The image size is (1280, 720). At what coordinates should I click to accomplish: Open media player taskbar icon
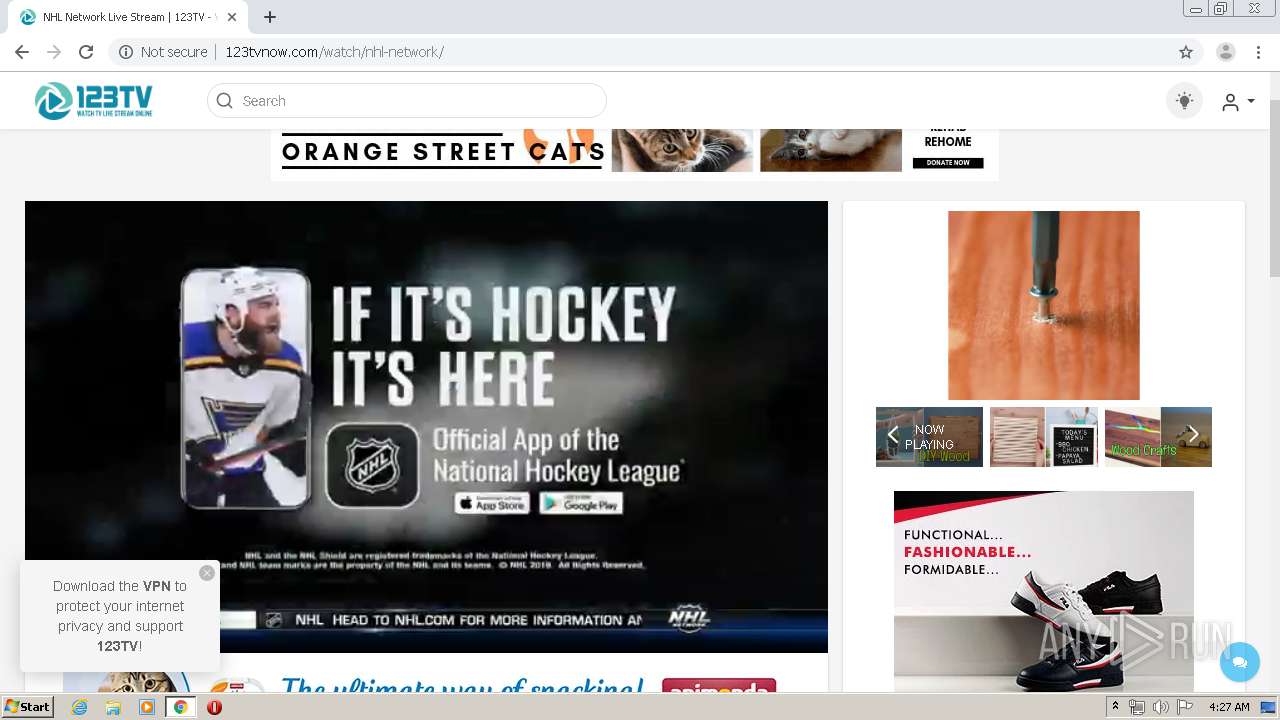click(x=147, y=707)
